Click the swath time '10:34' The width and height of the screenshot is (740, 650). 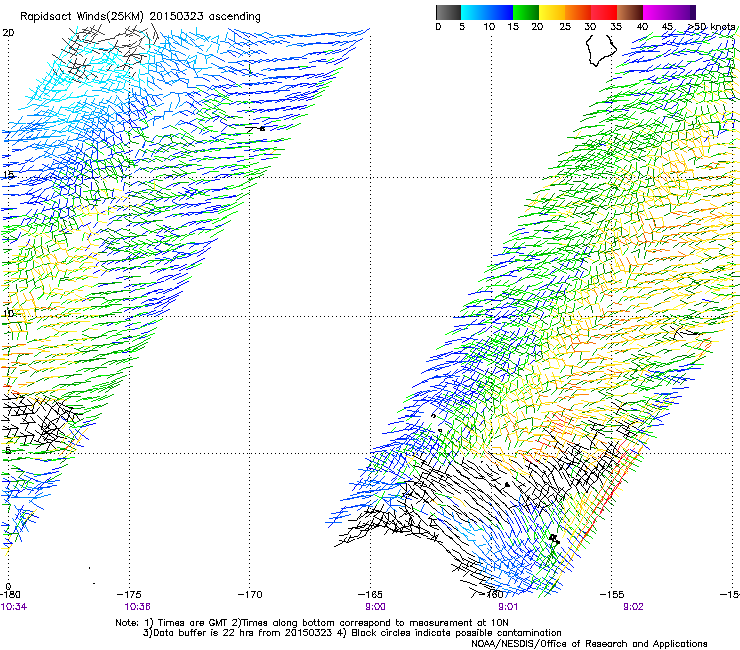[14, 607]
